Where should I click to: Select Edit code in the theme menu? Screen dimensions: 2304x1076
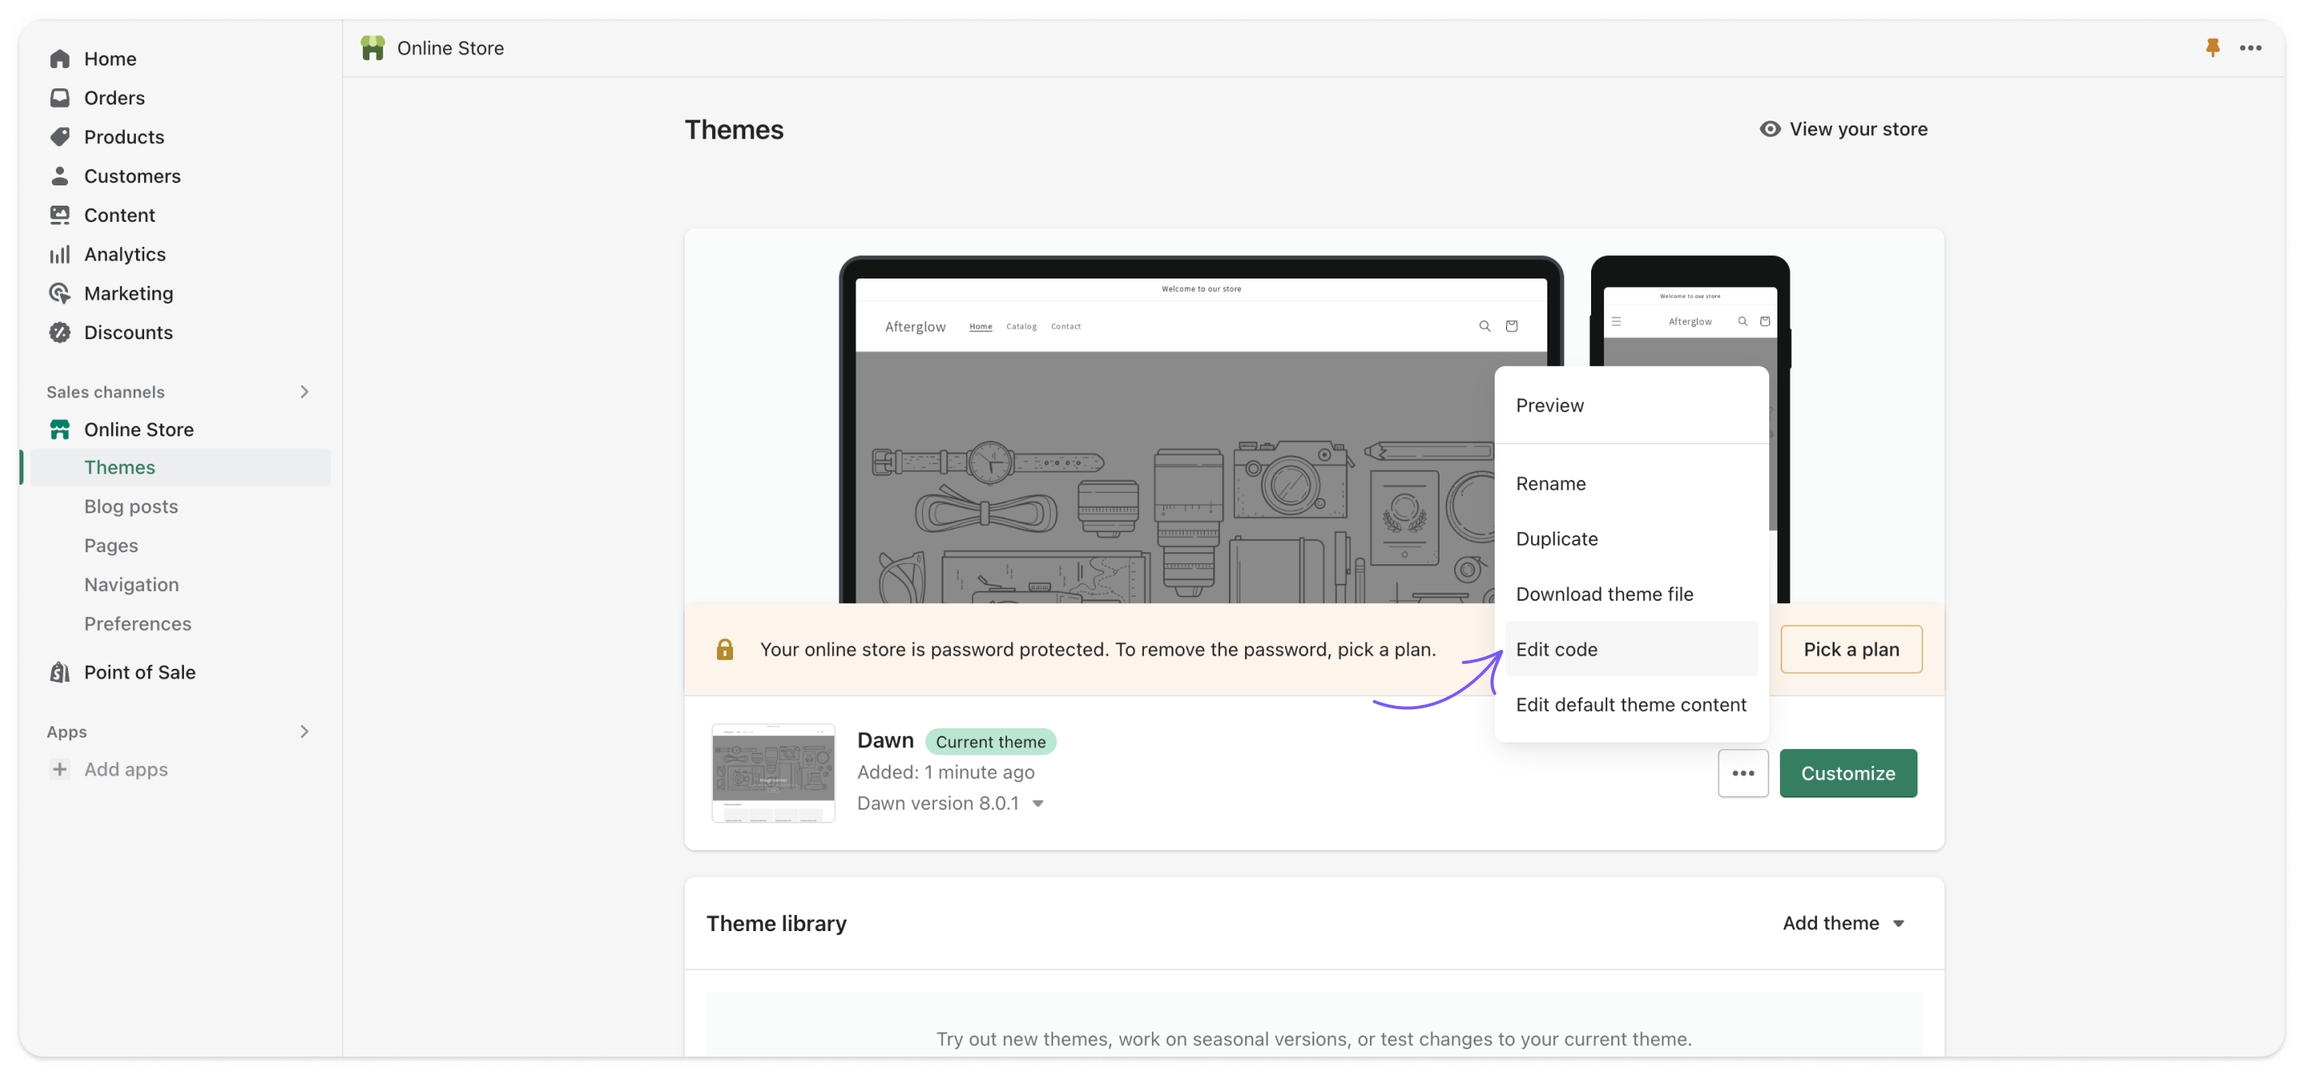coord(1631,649)
